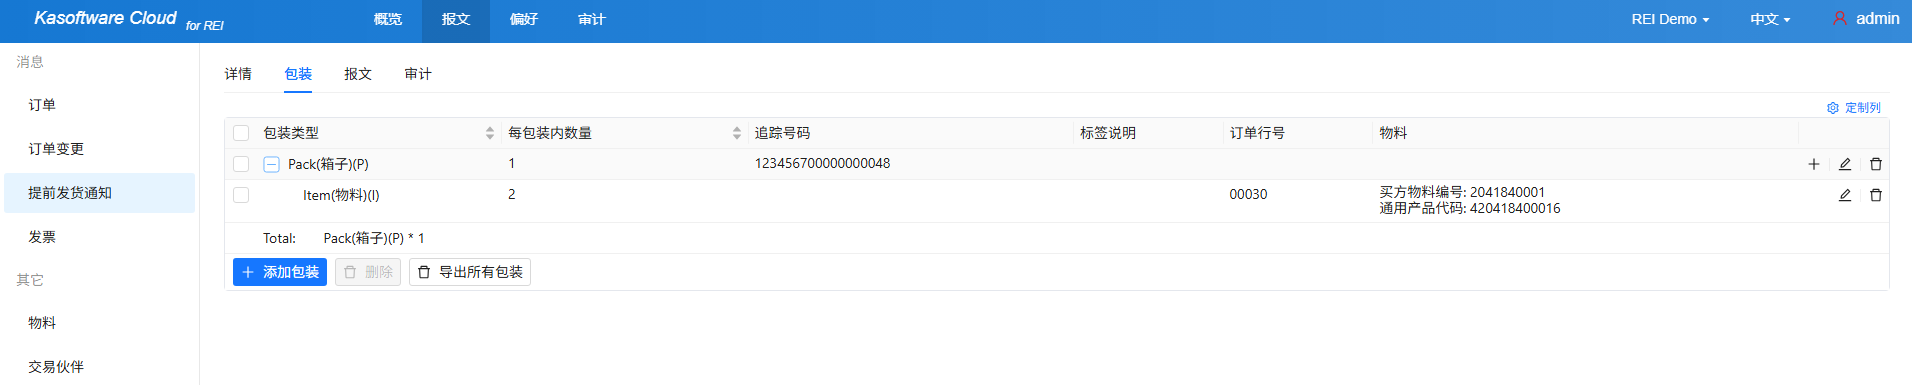The width and height of the screenshot is (1912, 385).
Task: Open 发票 in the sidebar
Action: tap(100, 237)
